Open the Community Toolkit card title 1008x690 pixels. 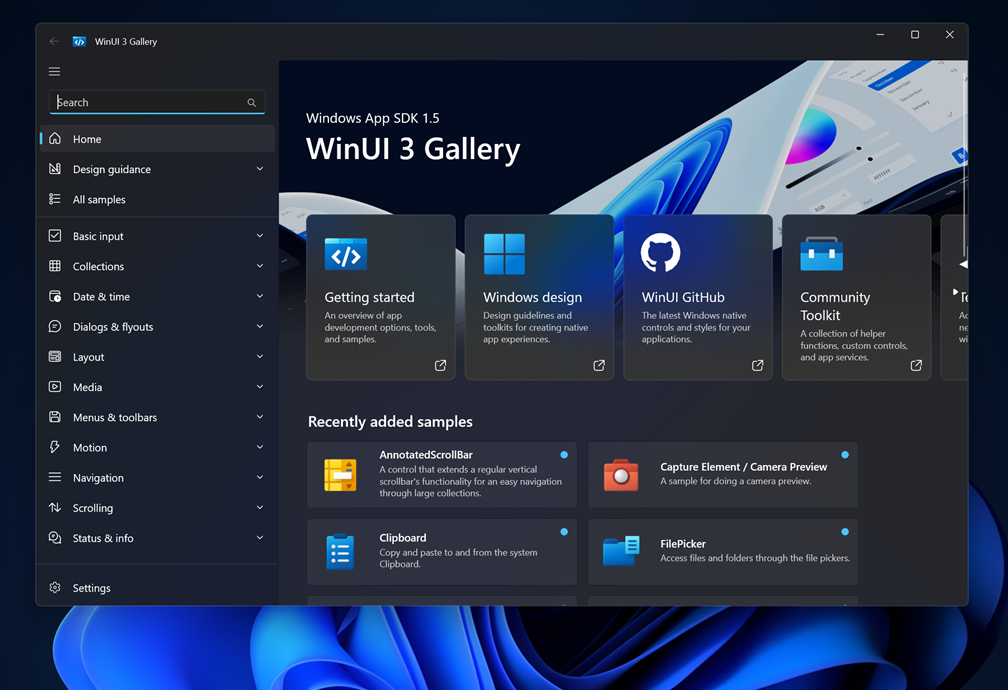pyautogui.click(x=835, y=306)
